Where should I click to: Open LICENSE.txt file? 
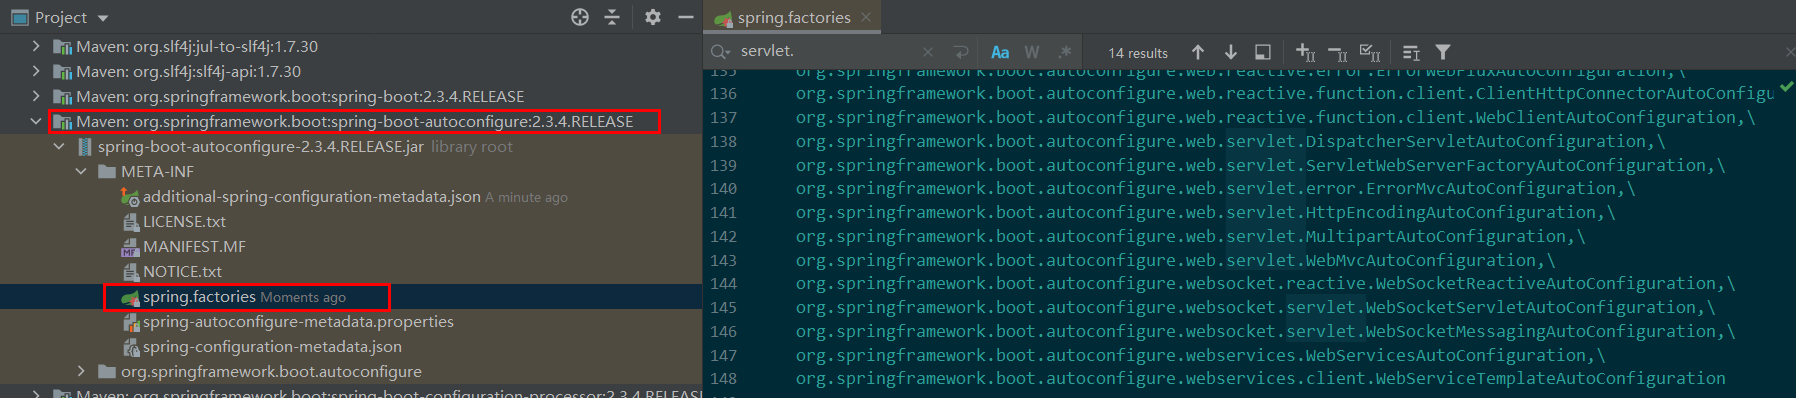184,221
